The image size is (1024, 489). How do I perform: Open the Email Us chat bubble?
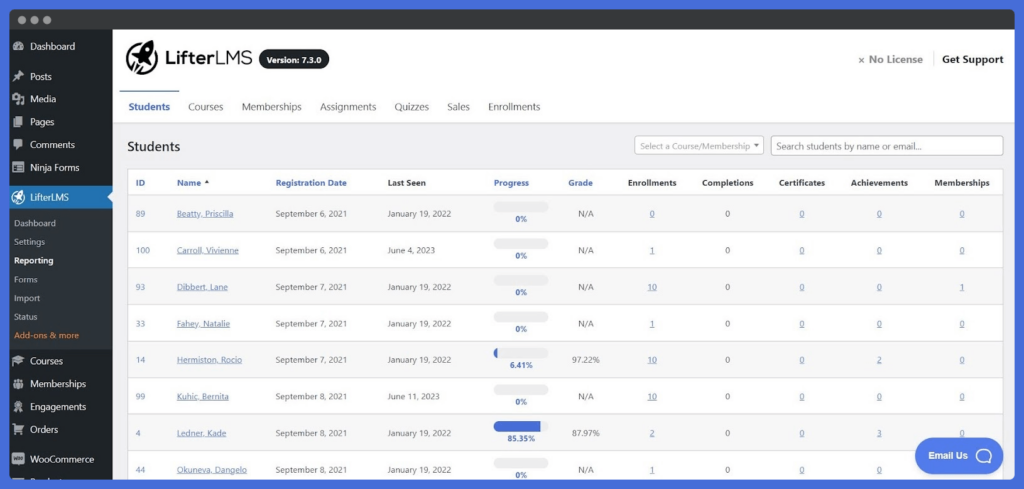959,456
